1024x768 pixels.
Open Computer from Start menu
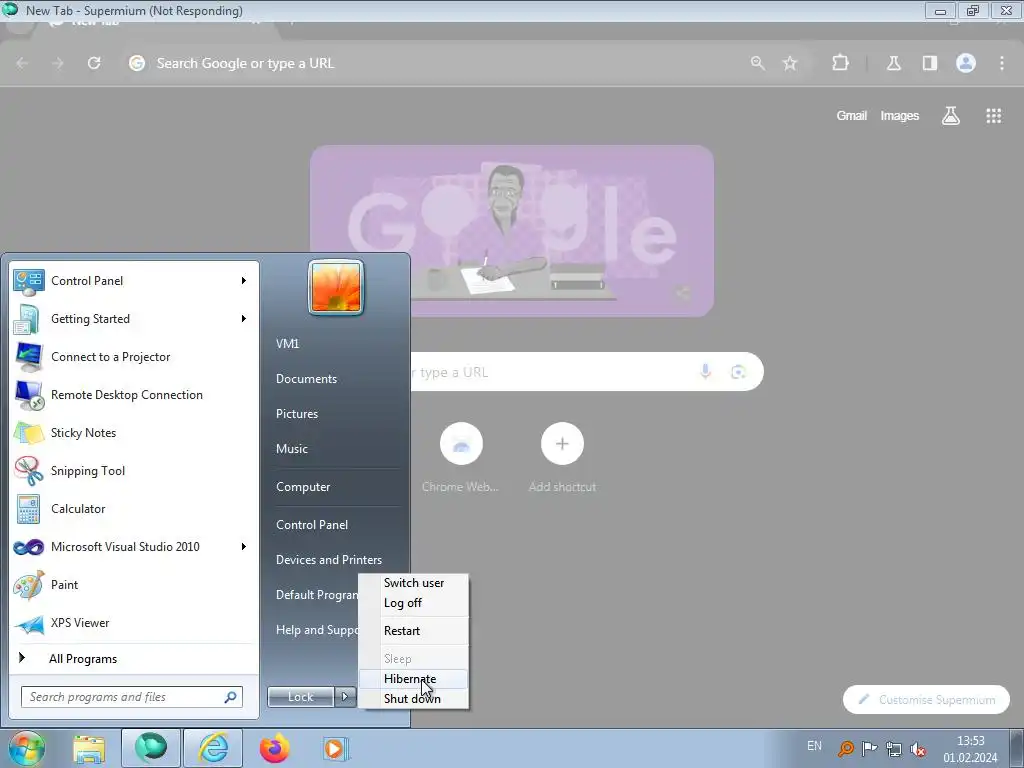coord(303,487)
